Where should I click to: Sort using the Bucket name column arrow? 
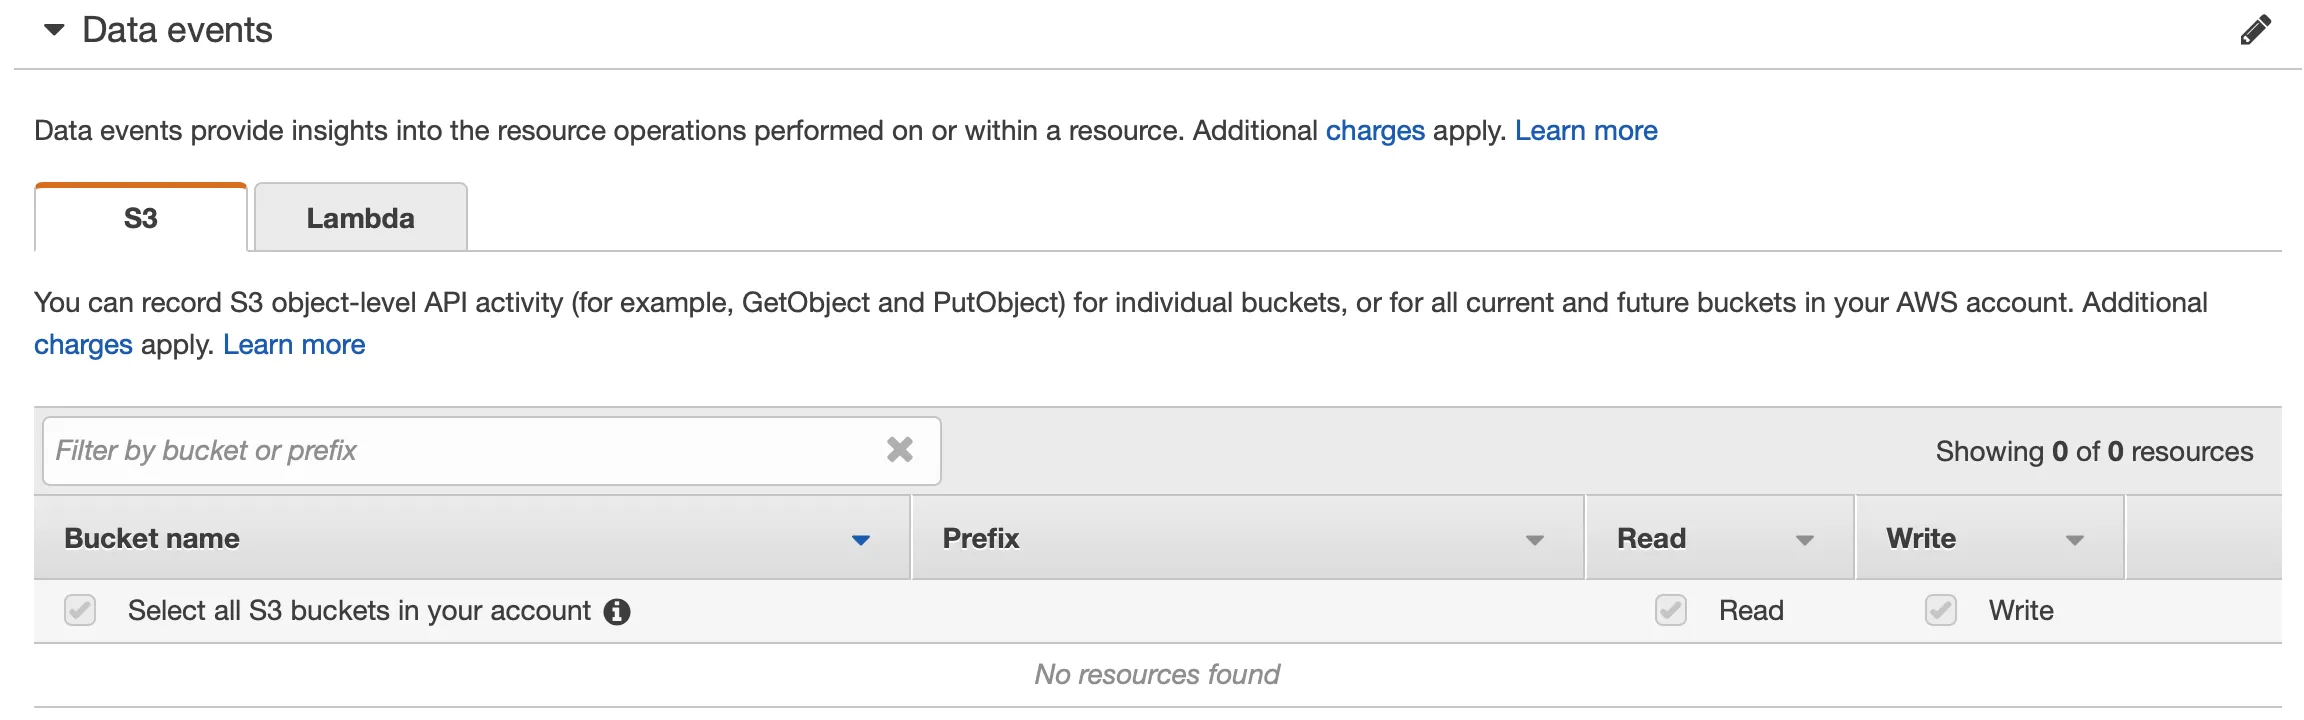[x=860, y=540]
